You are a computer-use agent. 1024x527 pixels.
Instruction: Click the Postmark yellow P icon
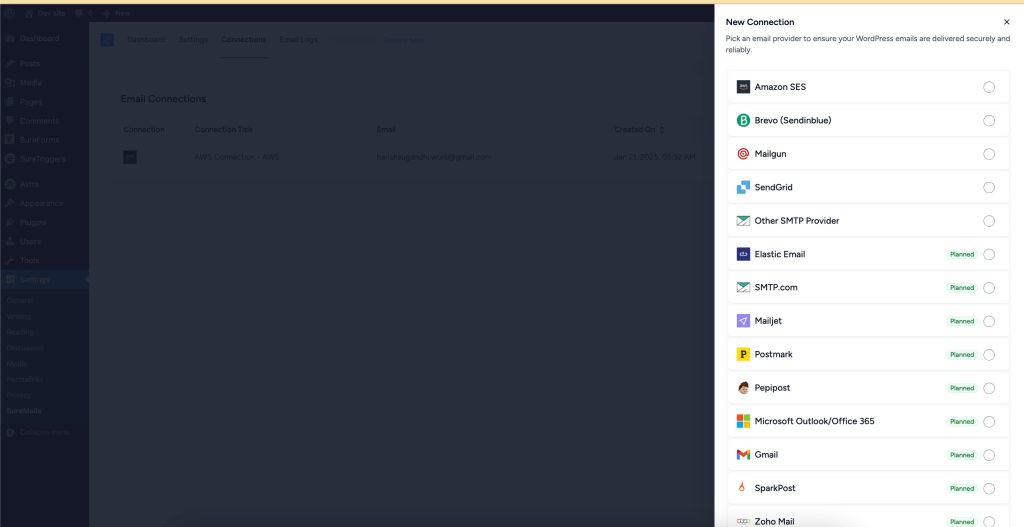pos(743,354)
